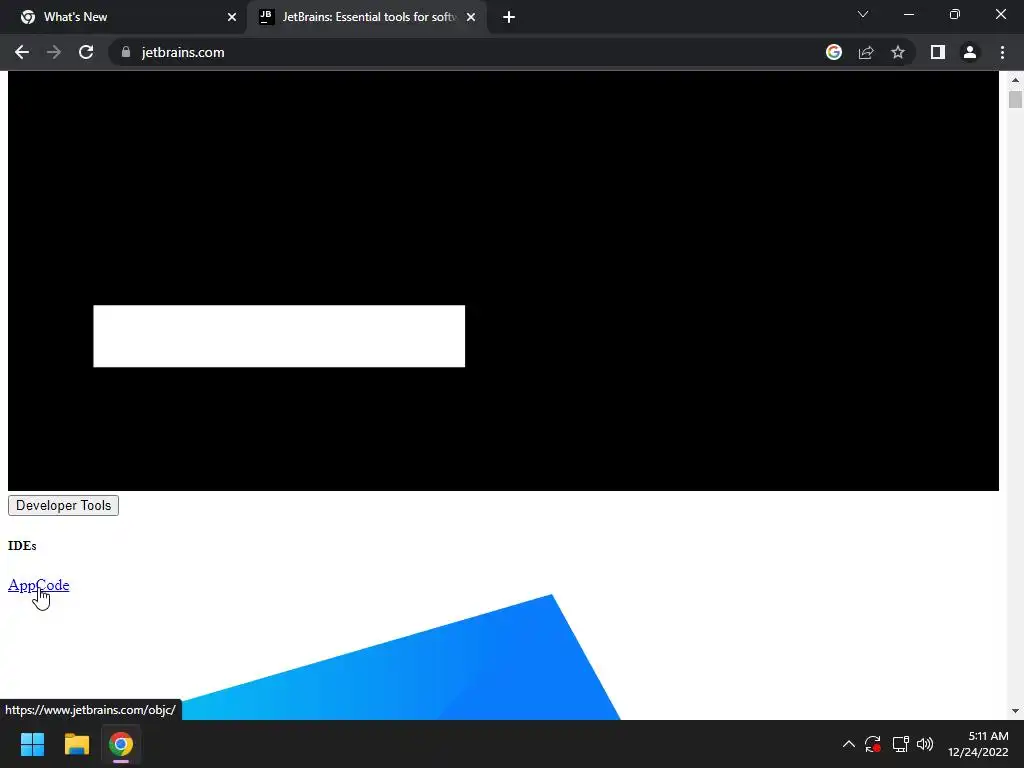This screenshot has height=768, width=1024.
Task: Click the Chrome taskbar icon
Action: pos(121,744)
